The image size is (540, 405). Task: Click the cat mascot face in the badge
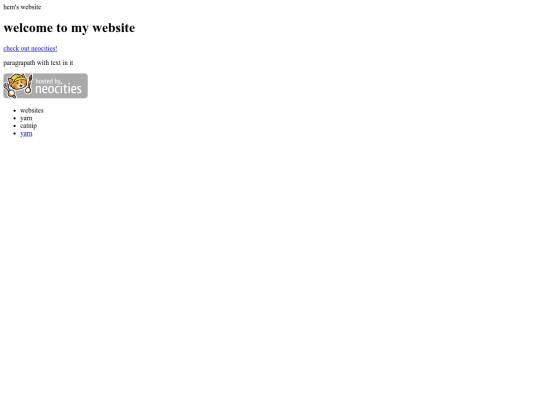[x=18, y=83]
